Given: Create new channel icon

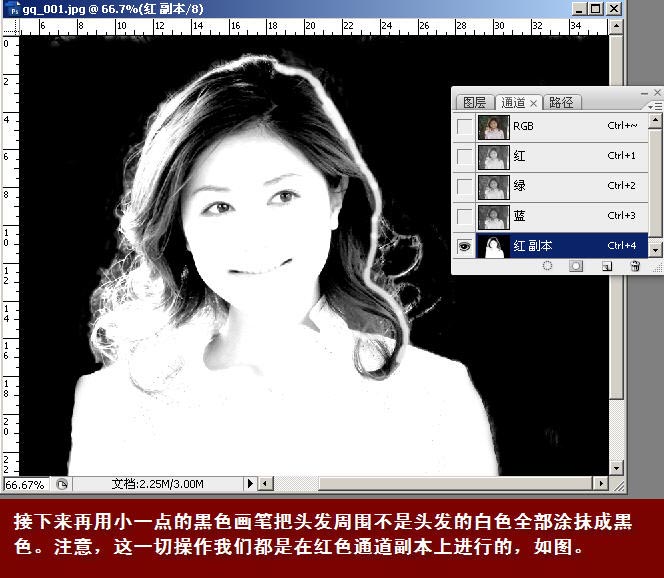Looking at the screenshot, I should tap(606, 266).
